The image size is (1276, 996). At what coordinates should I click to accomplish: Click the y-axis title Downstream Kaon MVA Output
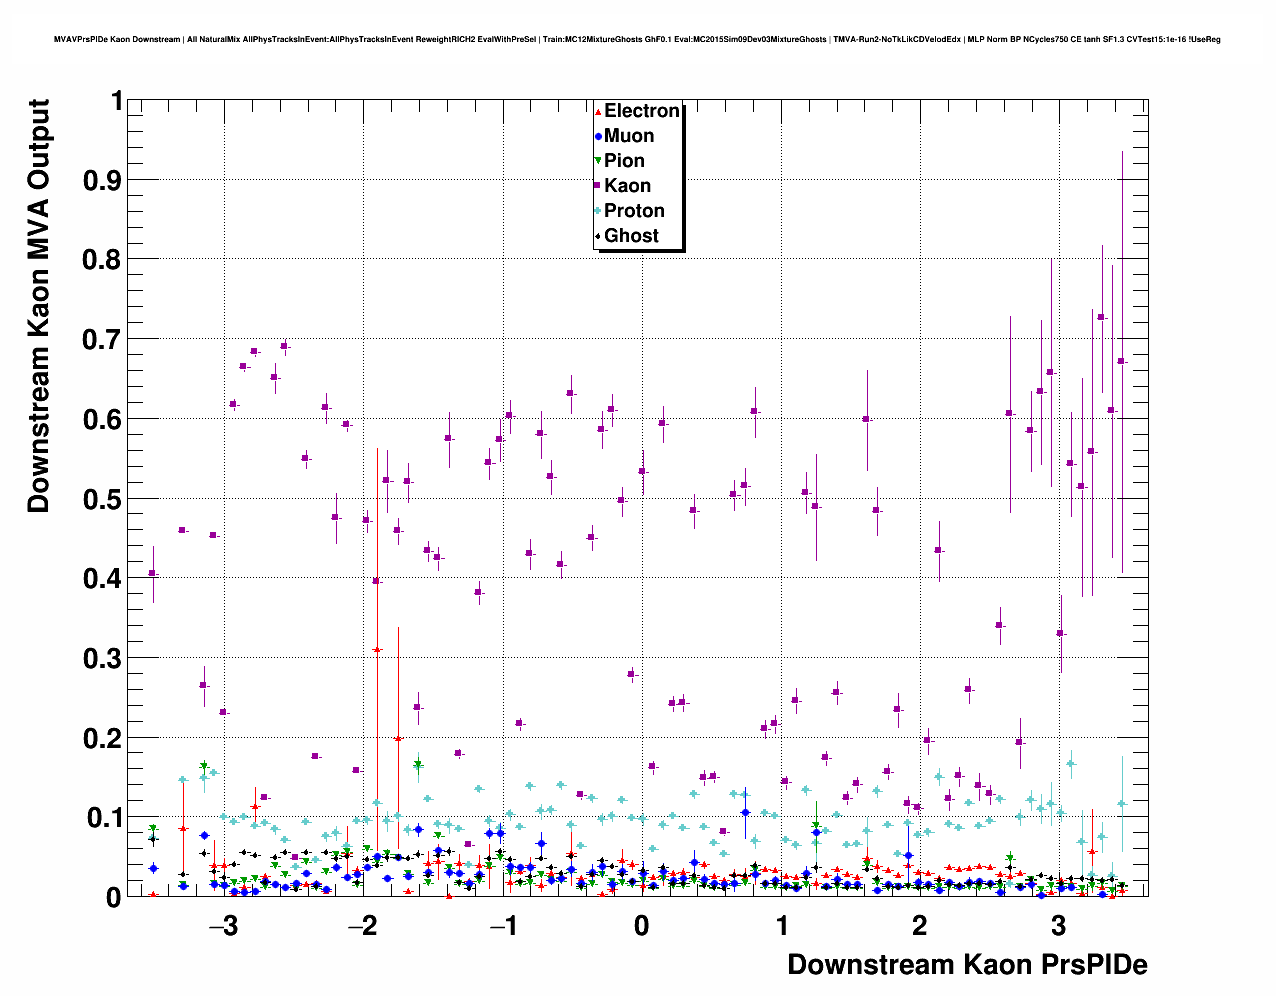click(x=38, y=306)
